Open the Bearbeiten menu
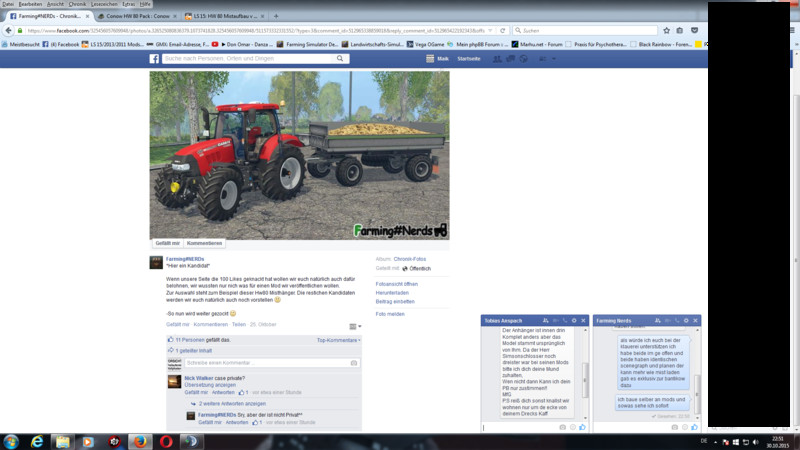 pos(30,4)
